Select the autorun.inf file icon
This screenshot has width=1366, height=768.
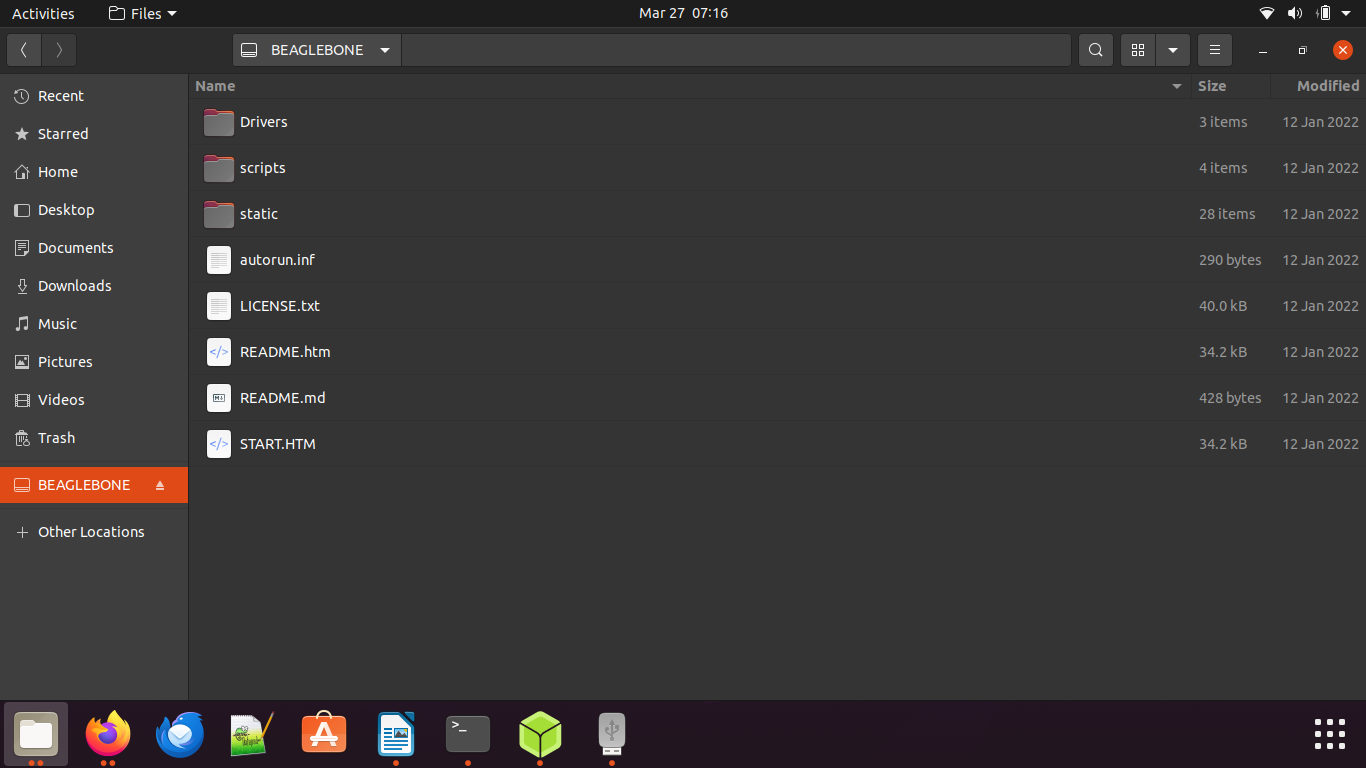219,260
